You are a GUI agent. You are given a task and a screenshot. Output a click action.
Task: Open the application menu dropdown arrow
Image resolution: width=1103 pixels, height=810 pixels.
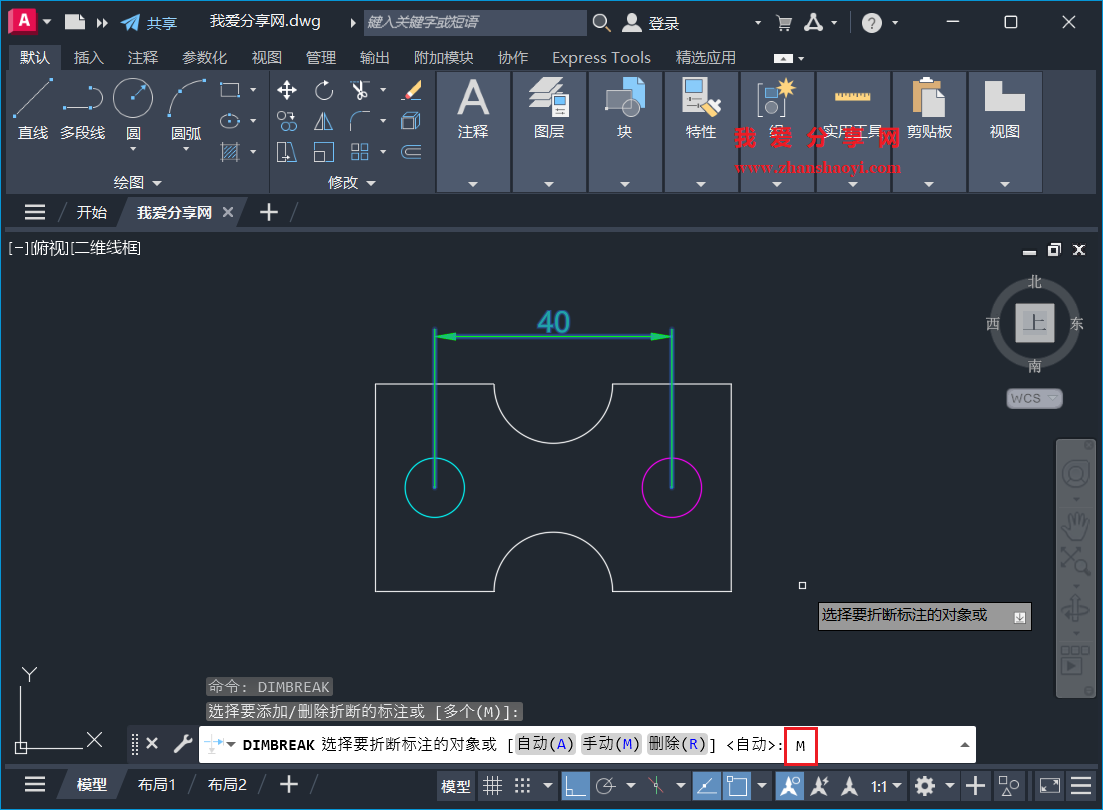click(x=47, y=22)
